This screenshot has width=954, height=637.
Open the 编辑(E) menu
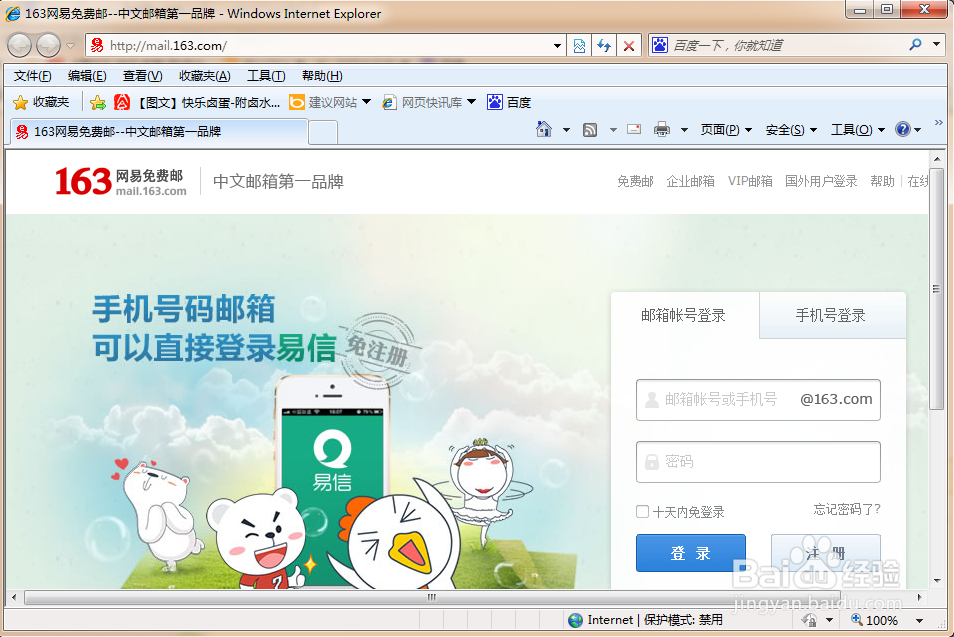[87, 76]
